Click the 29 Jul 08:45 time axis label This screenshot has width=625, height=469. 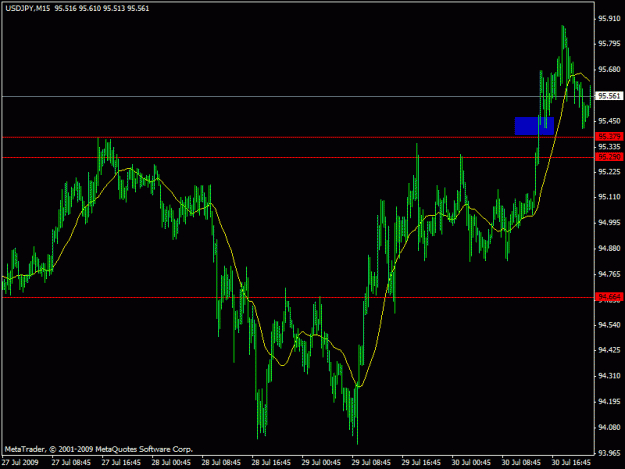click(371, 462)
